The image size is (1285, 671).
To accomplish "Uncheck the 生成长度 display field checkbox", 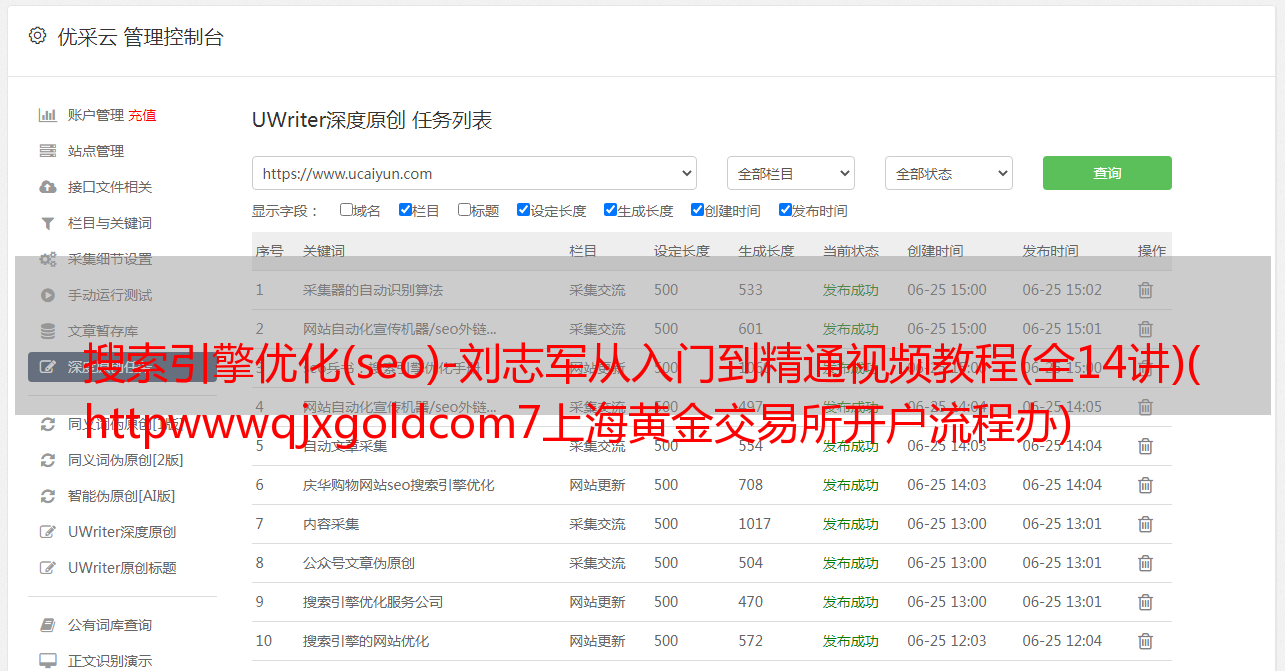I will pos(610,210).
